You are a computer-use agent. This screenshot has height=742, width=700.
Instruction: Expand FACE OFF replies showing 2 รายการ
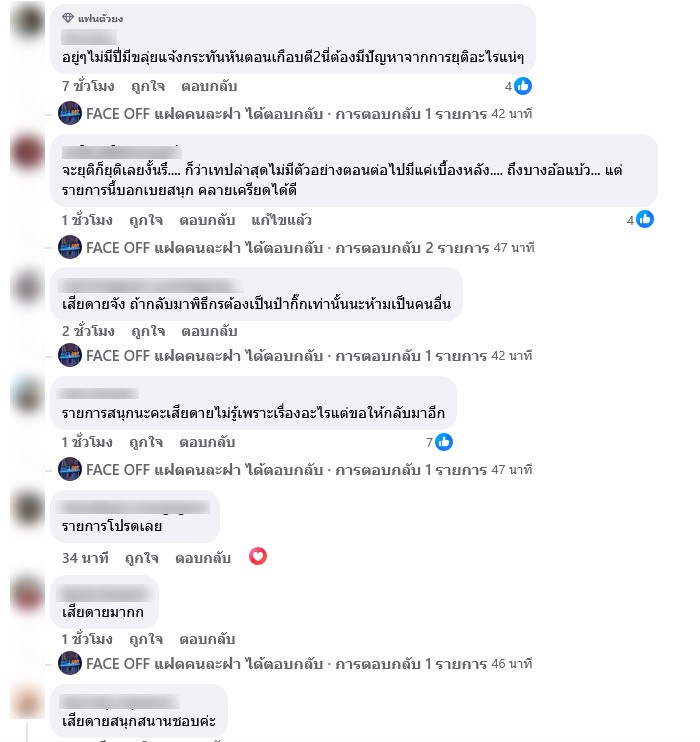coord(310,247)
